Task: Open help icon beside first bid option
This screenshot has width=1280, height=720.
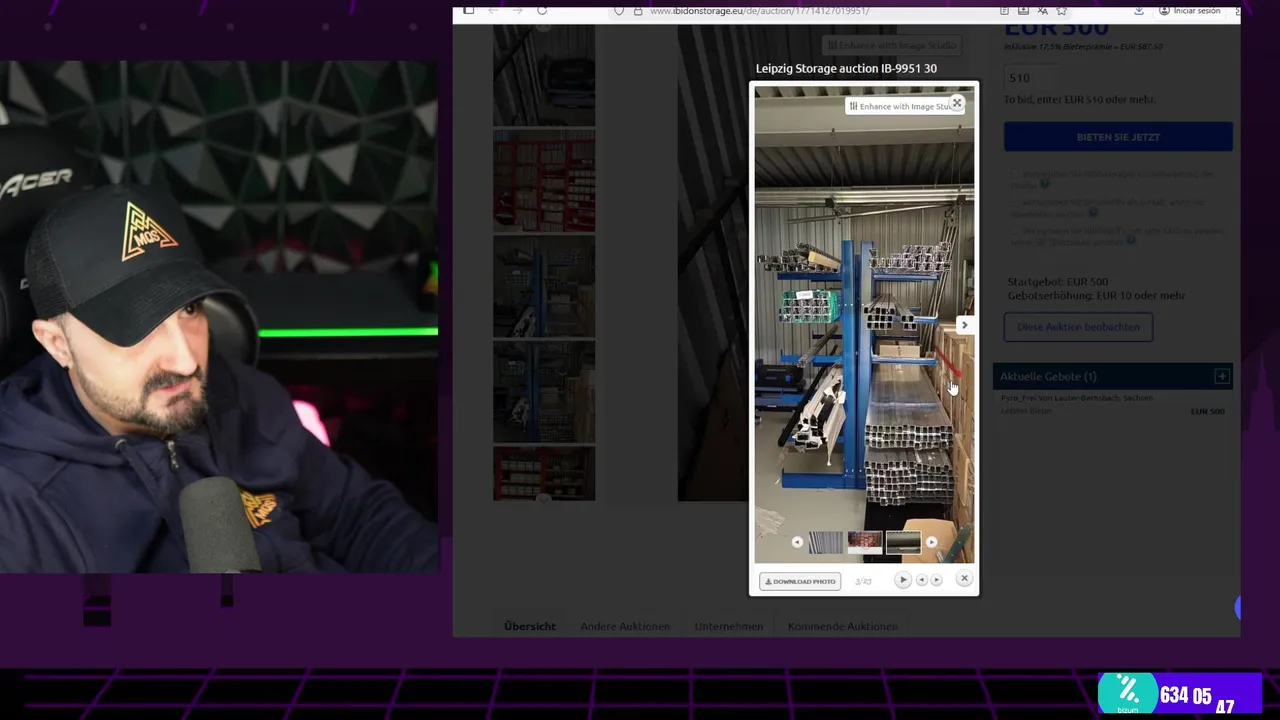Action: (1045, 184)
